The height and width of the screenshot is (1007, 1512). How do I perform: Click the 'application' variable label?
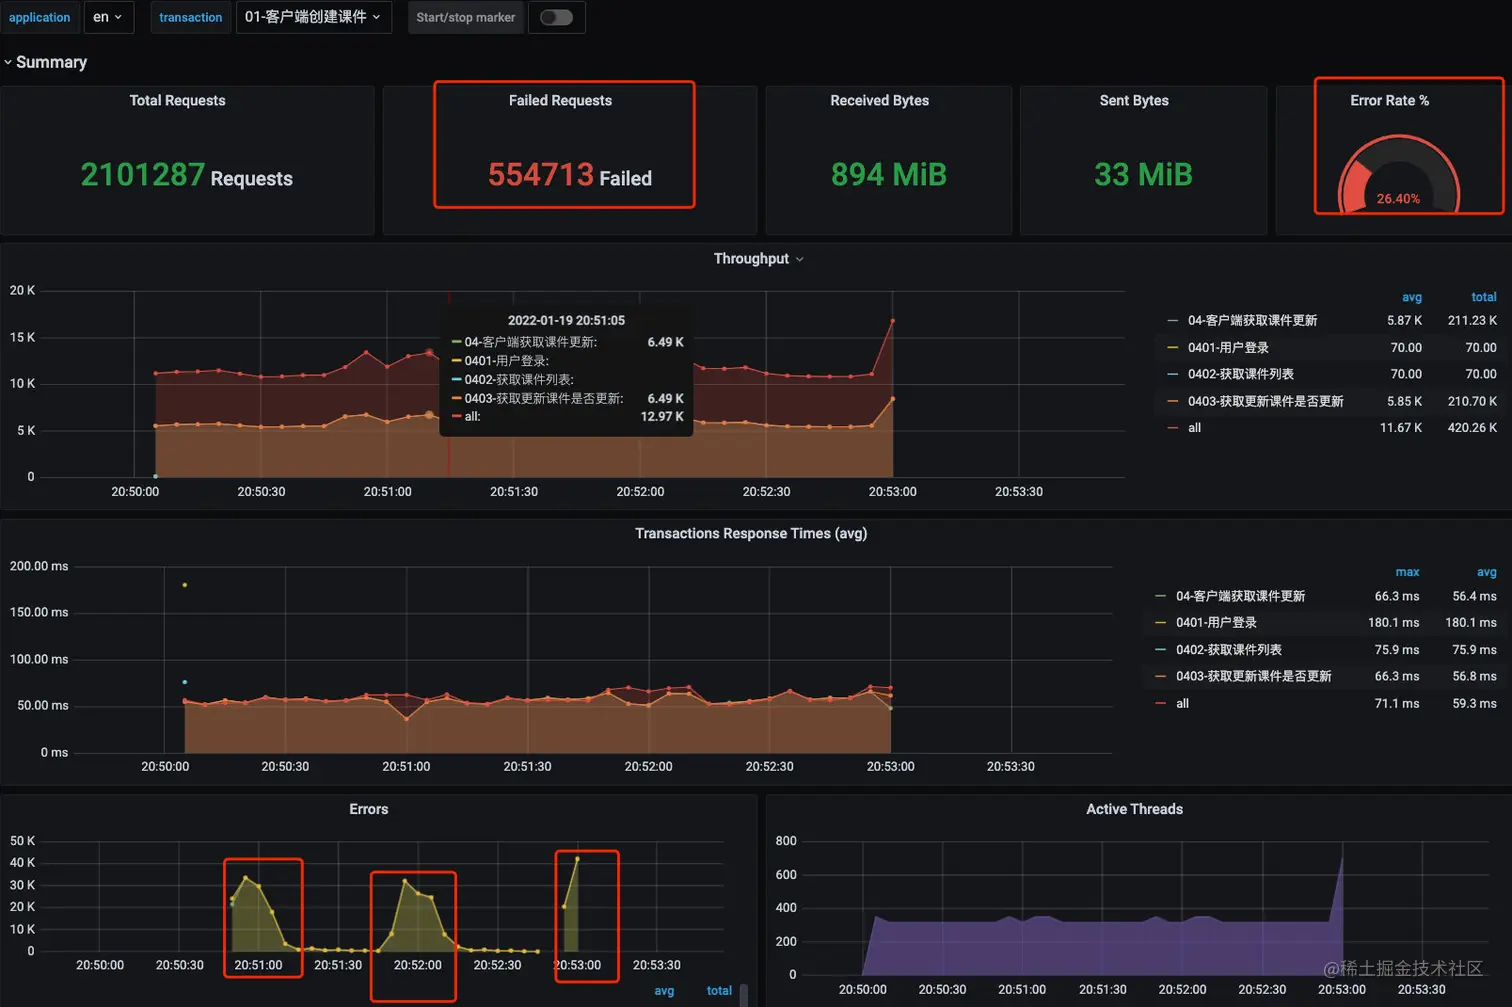[x=40, y=17]
